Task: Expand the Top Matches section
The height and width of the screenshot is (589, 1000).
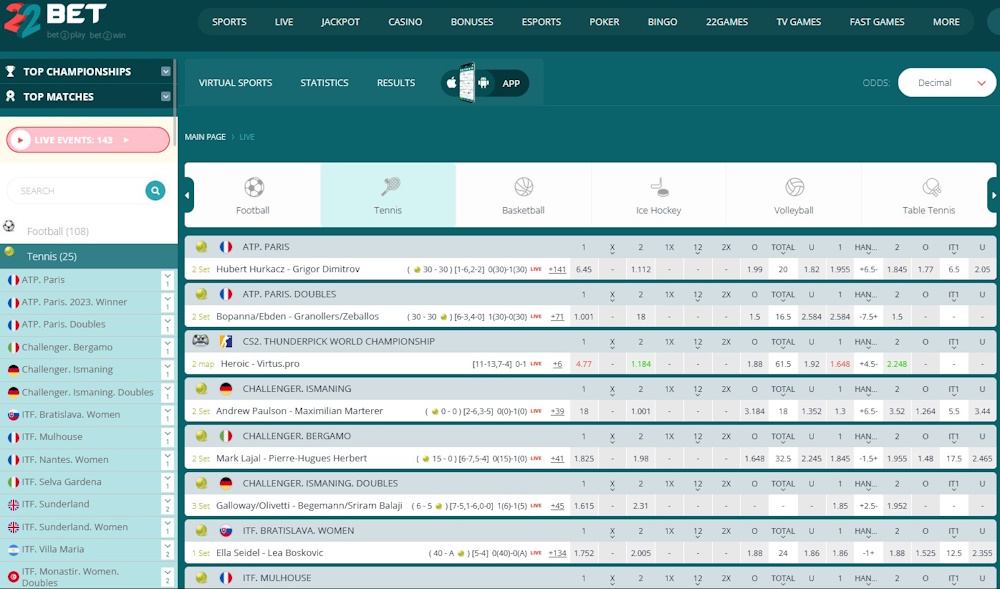Action: [x=166, y=96]
